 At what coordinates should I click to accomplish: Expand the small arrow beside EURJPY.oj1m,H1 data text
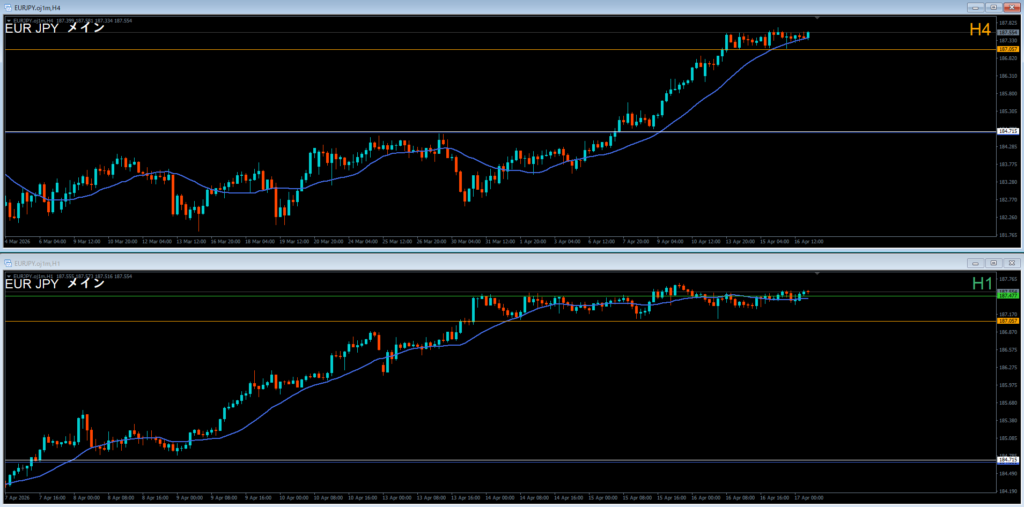[8, 274]
